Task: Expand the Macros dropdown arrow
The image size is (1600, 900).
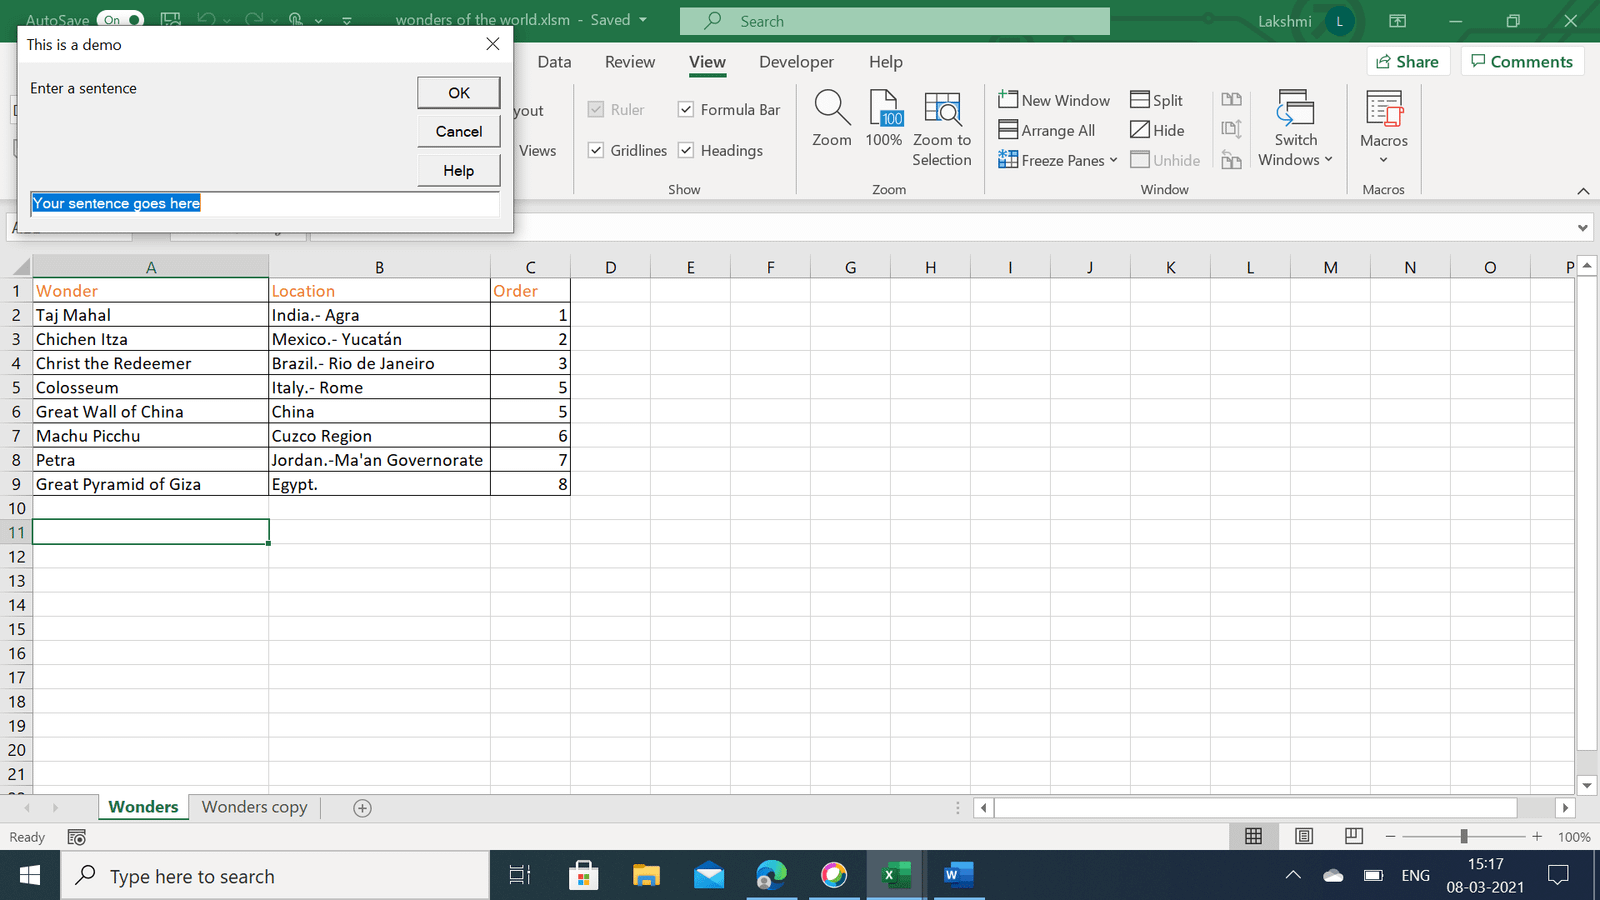Action: click(1384, 160)
